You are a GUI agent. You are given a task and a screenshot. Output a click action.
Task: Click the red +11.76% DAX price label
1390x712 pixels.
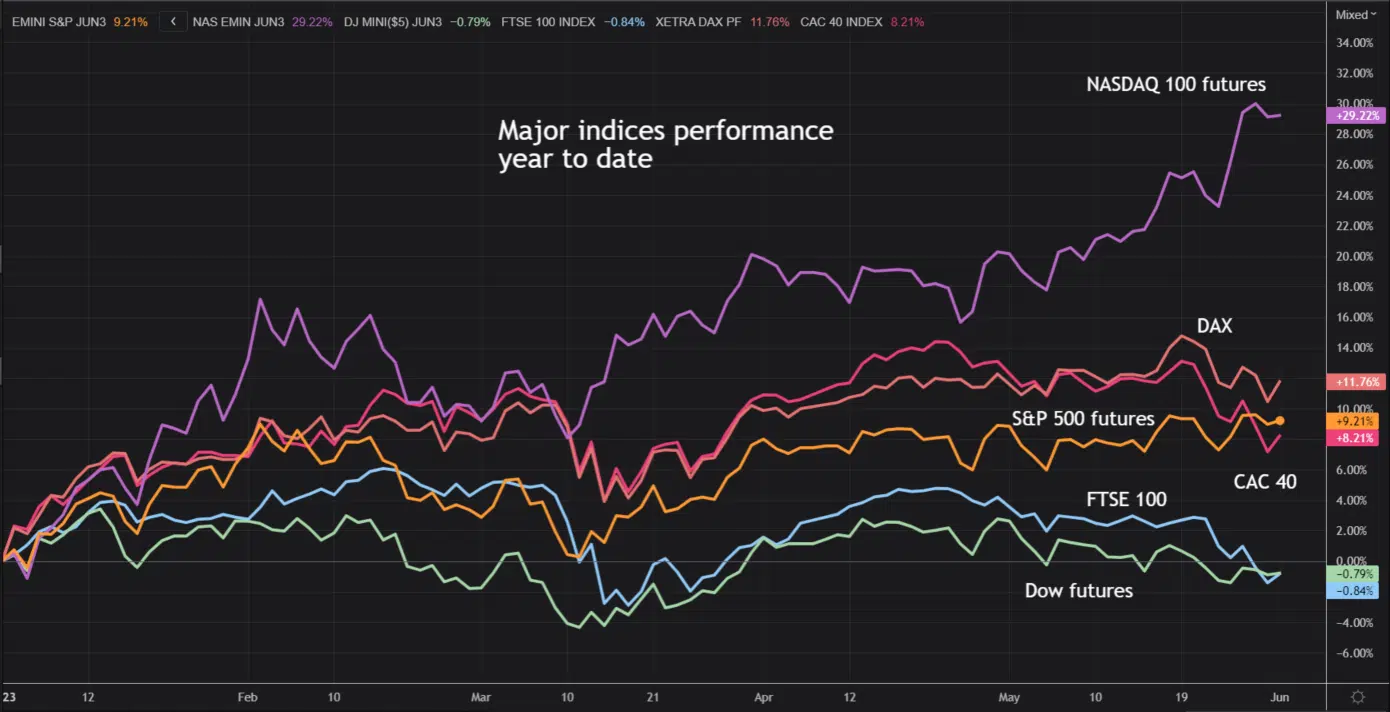click(1354, 381)
